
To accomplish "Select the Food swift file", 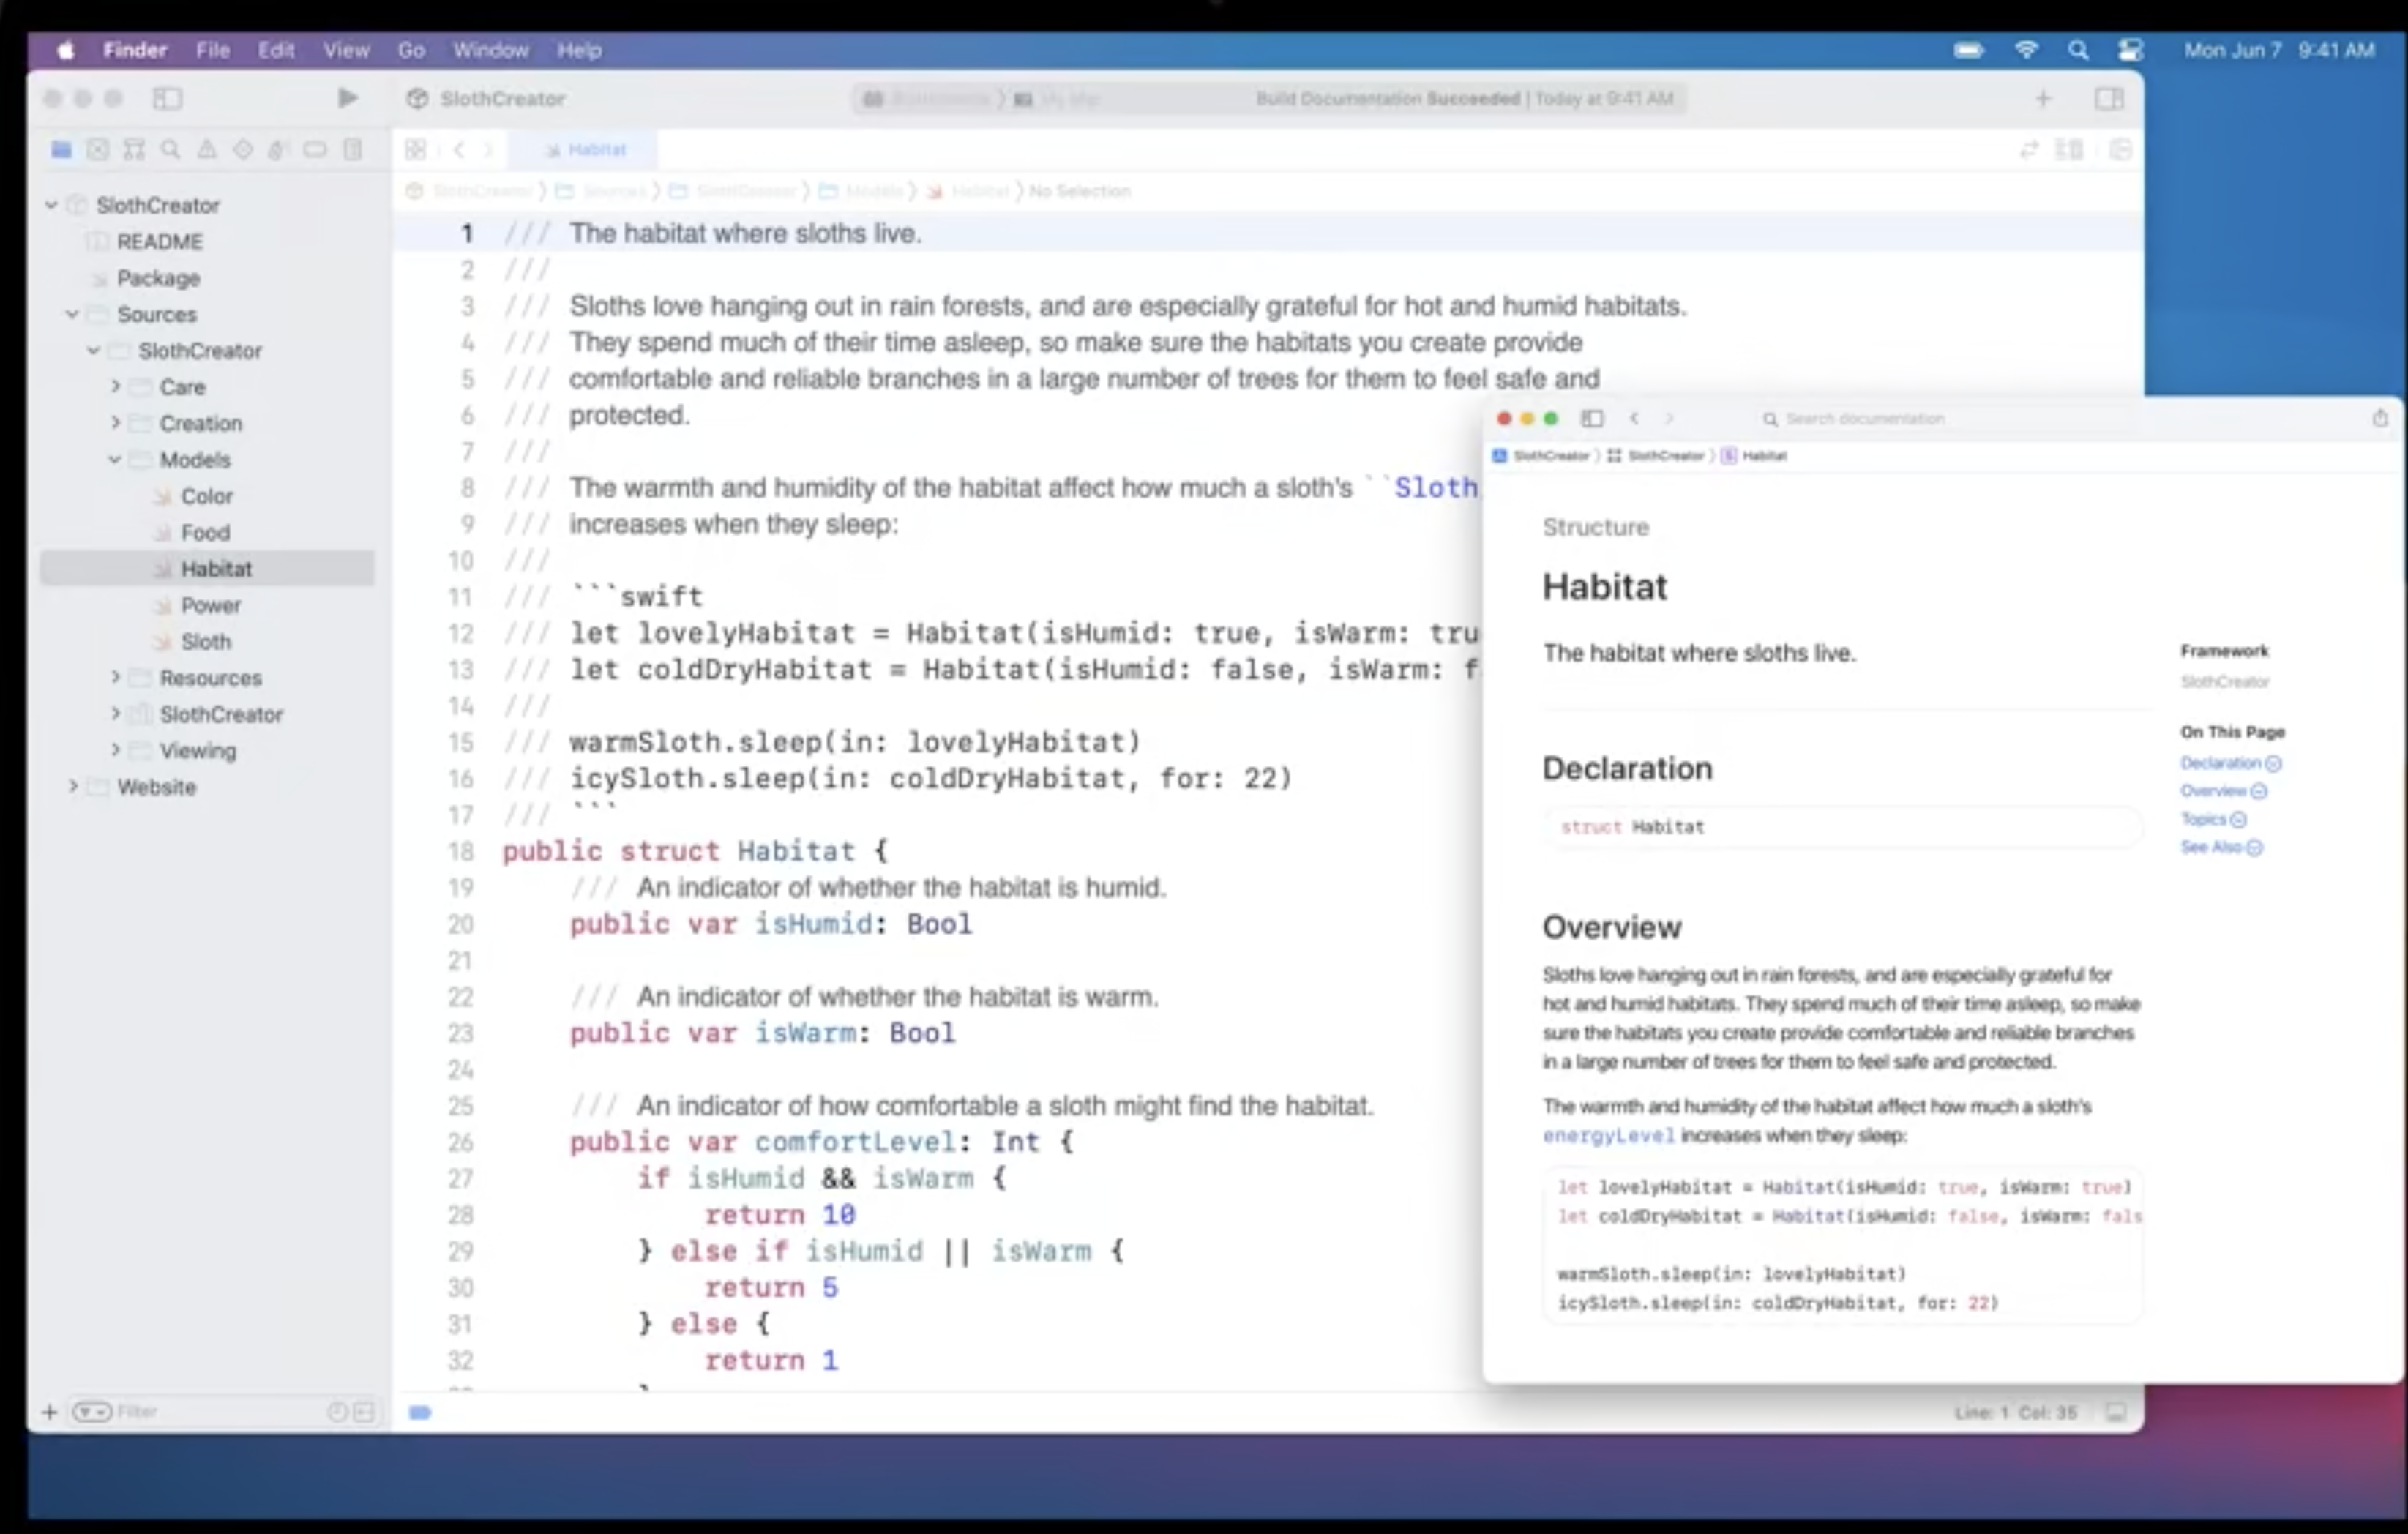I will [205, 532].
